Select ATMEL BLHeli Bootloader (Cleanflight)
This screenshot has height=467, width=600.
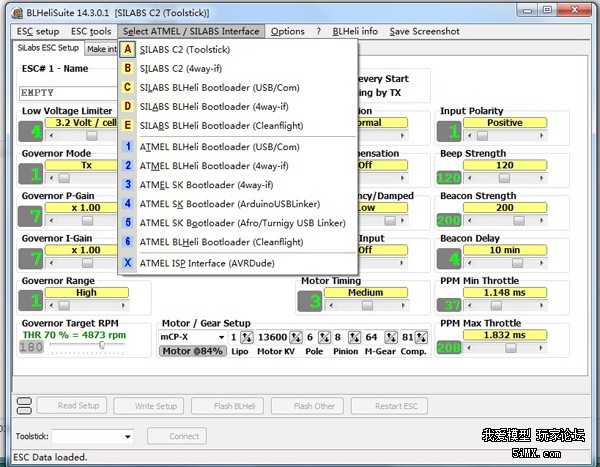coord(237,242)
